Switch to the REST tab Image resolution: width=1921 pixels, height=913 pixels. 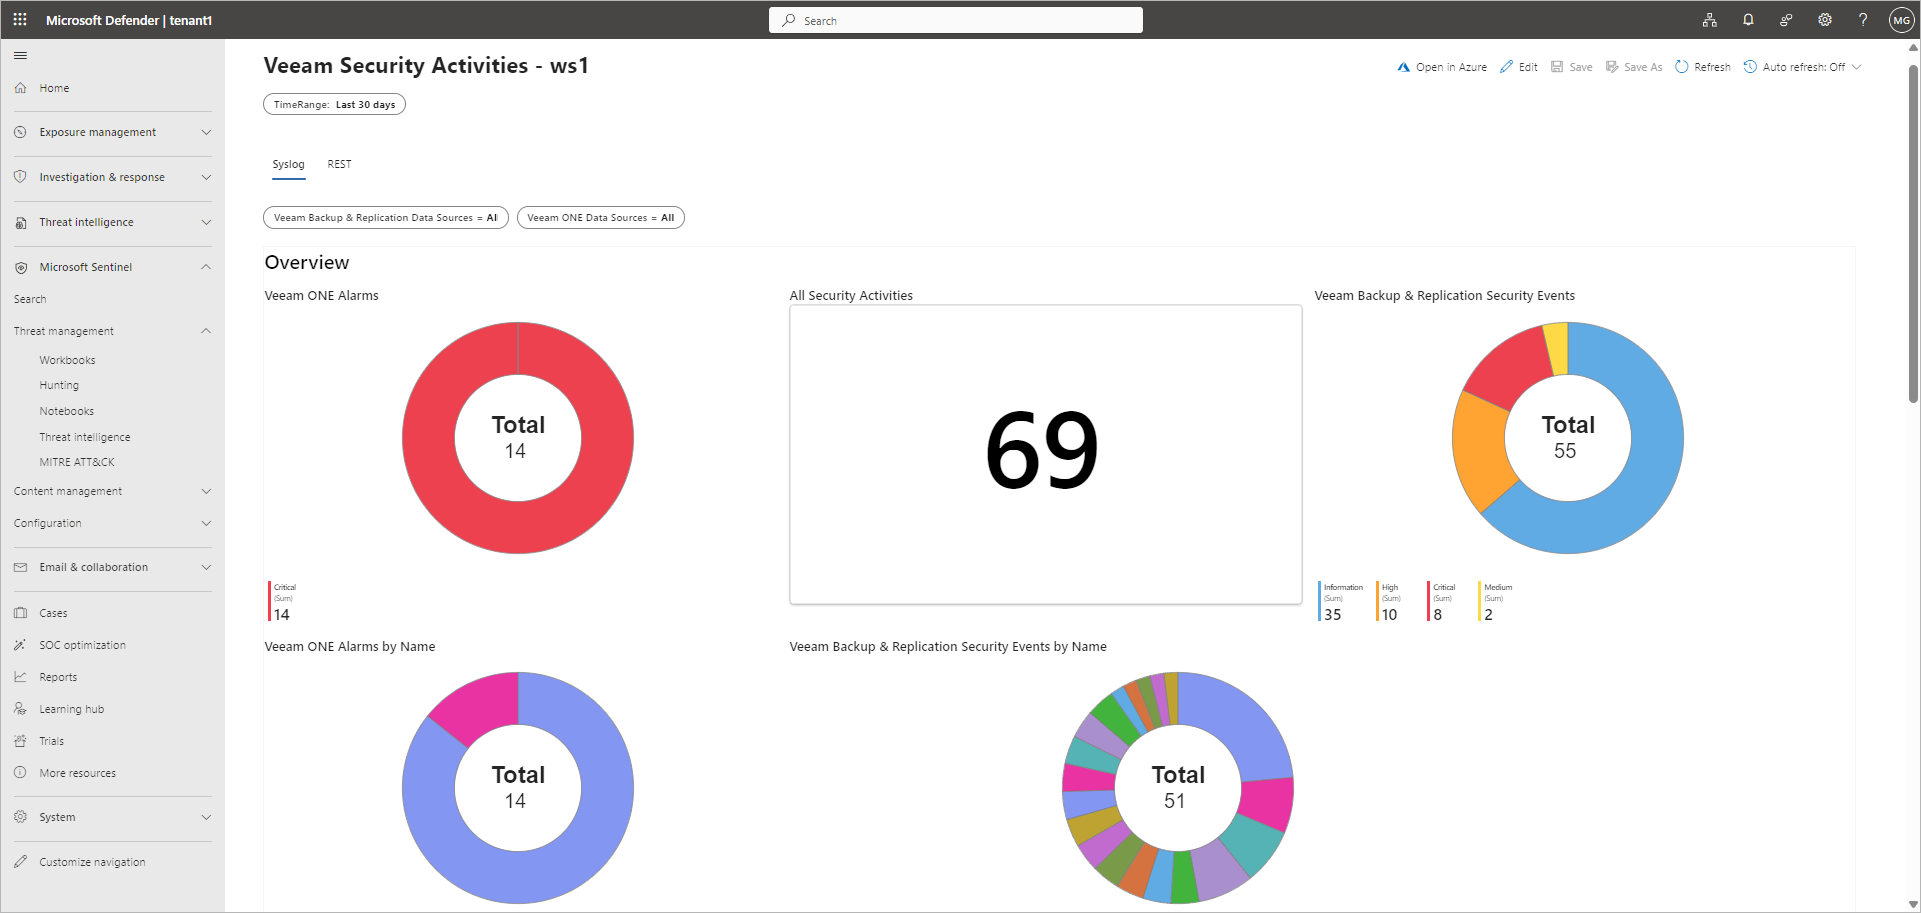coord(339,164)
